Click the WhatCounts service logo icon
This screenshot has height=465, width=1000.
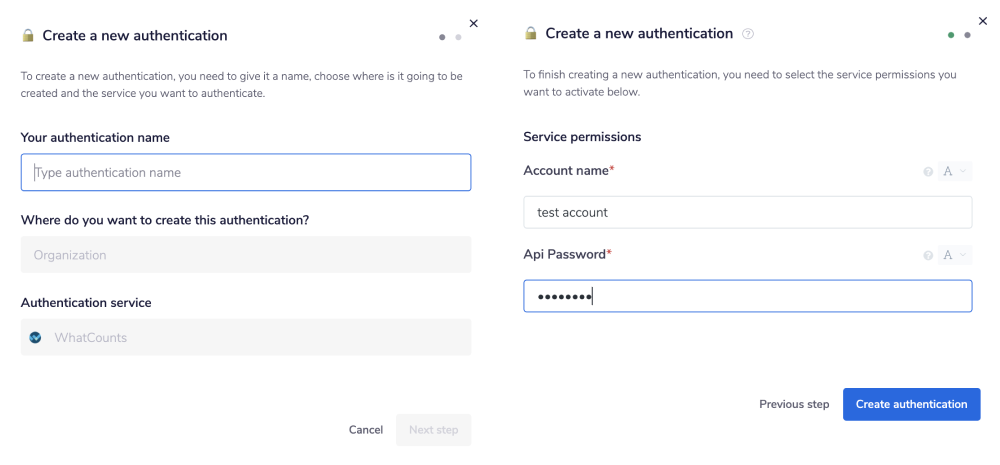pyautogui.click(x=36, y=338)
